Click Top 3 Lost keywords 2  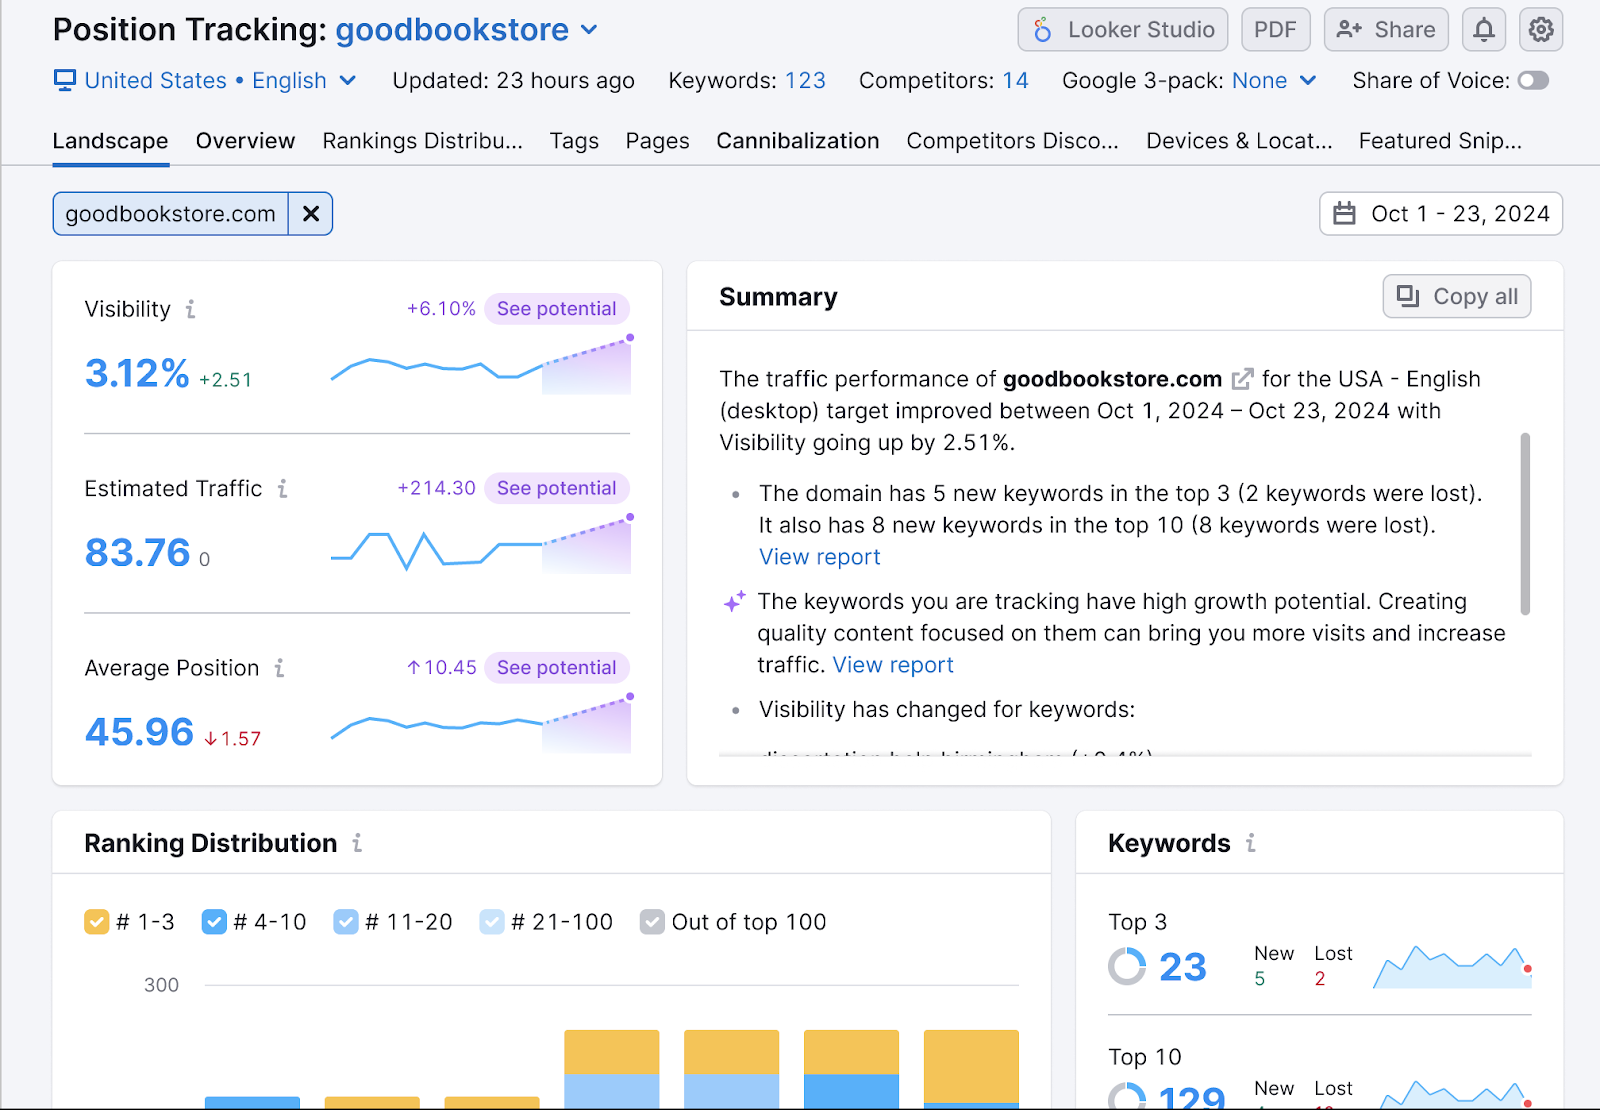[1320, 979]
